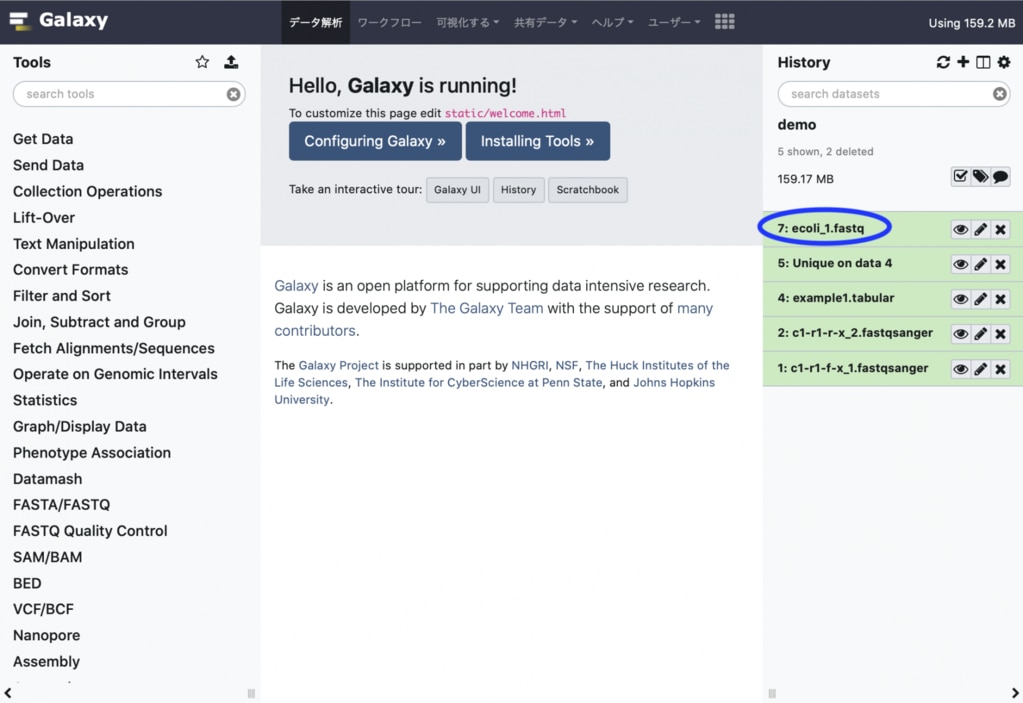
Task: Delete example1.tabular dataset
Action: point(1000,299)
